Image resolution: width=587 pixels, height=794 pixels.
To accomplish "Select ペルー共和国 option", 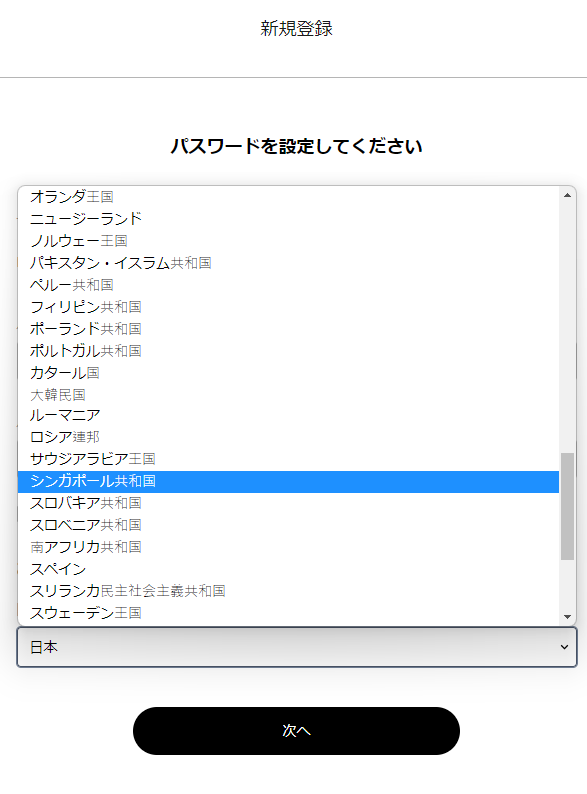I will (x=288, y=285).
